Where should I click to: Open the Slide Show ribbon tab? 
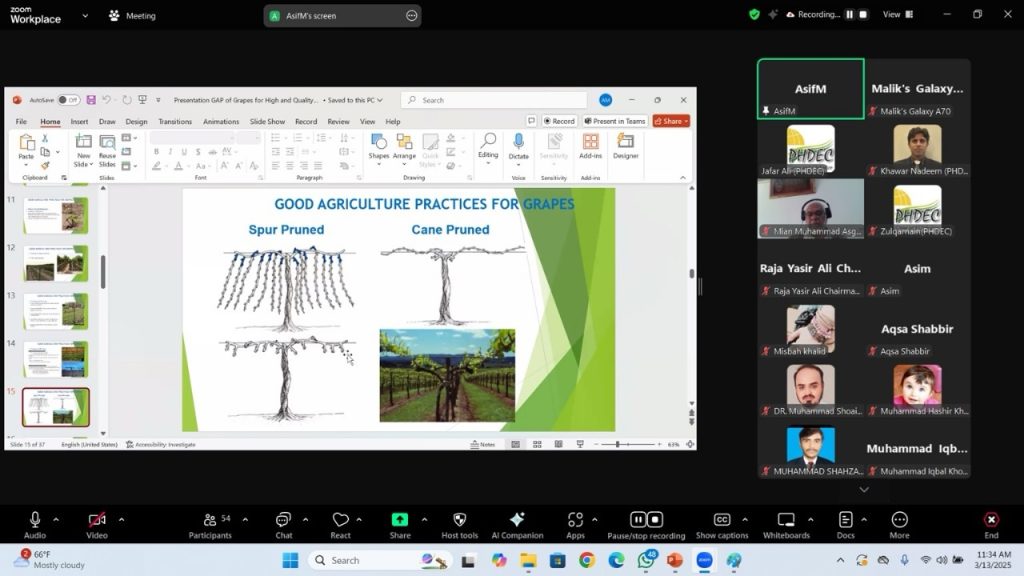[x=267, y=122]
